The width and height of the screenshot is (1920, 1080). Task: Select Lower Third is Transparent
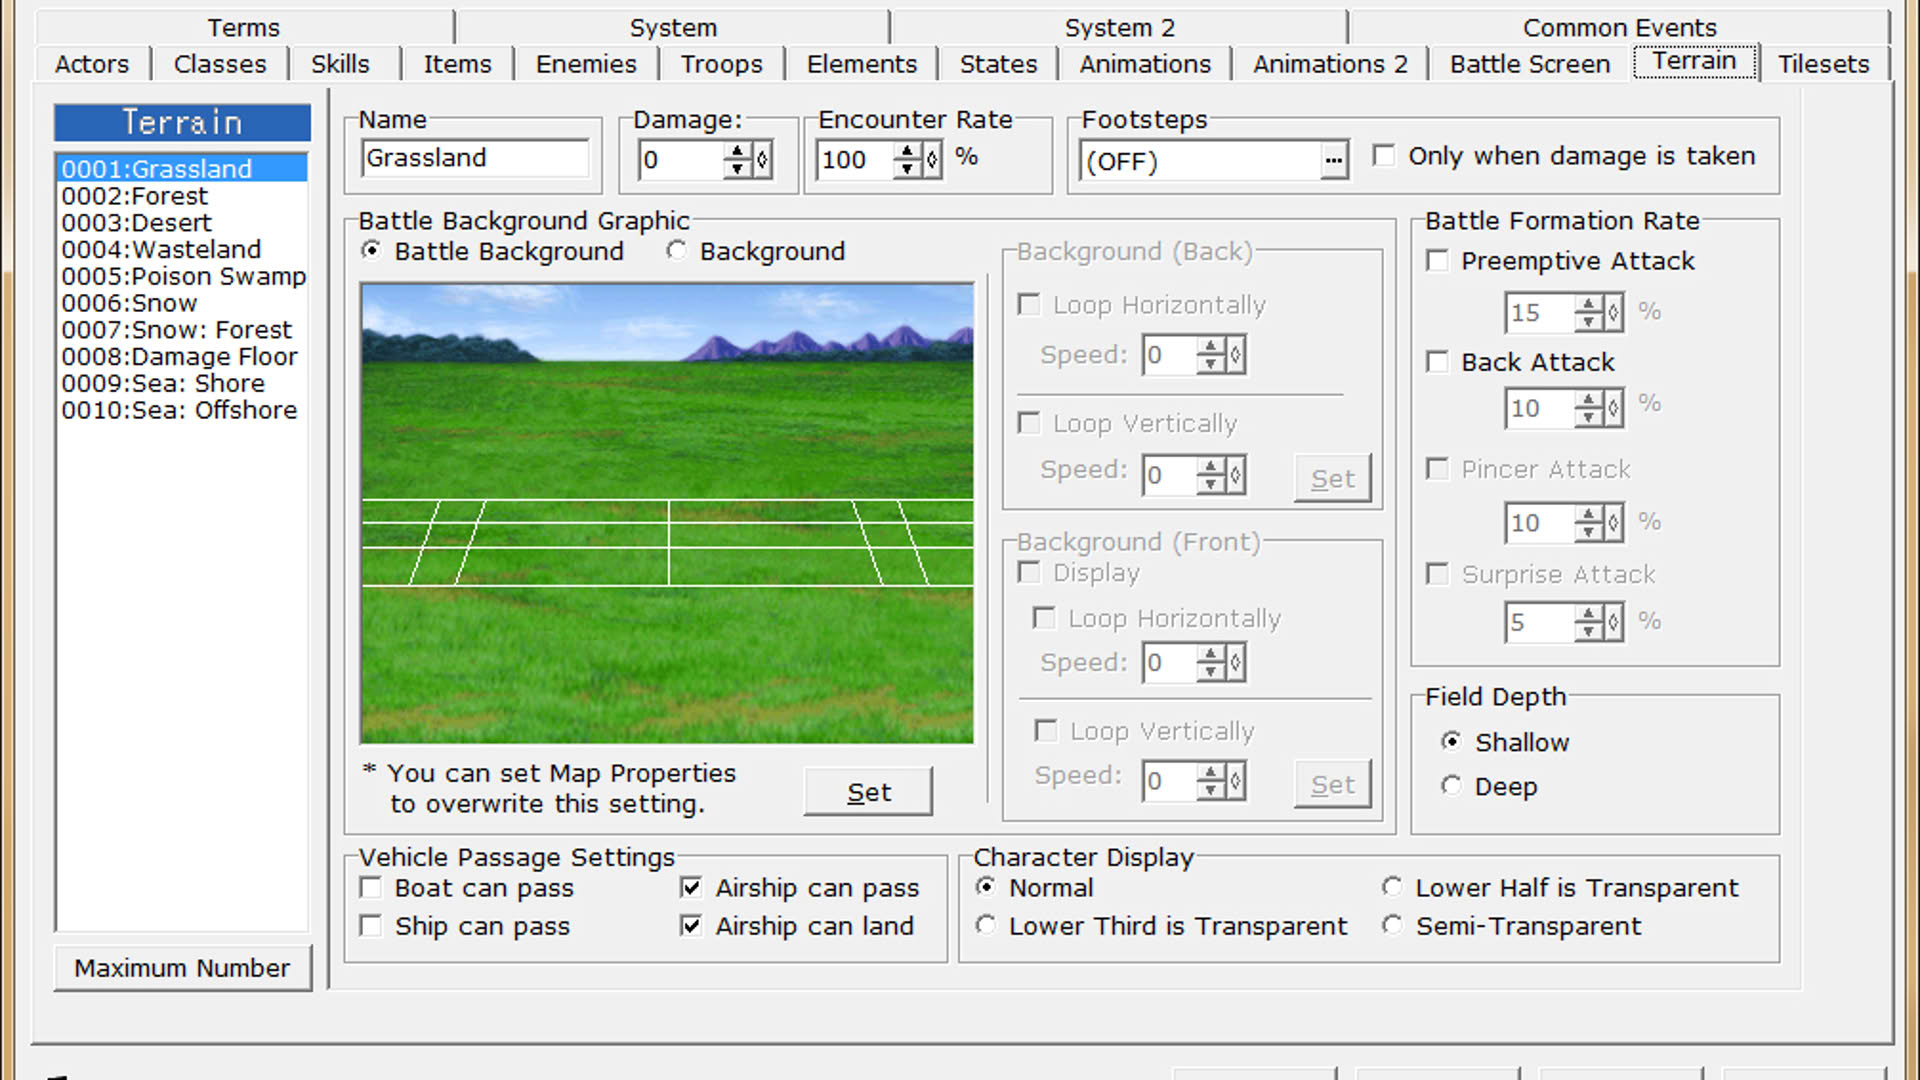[x=986, y=926]
